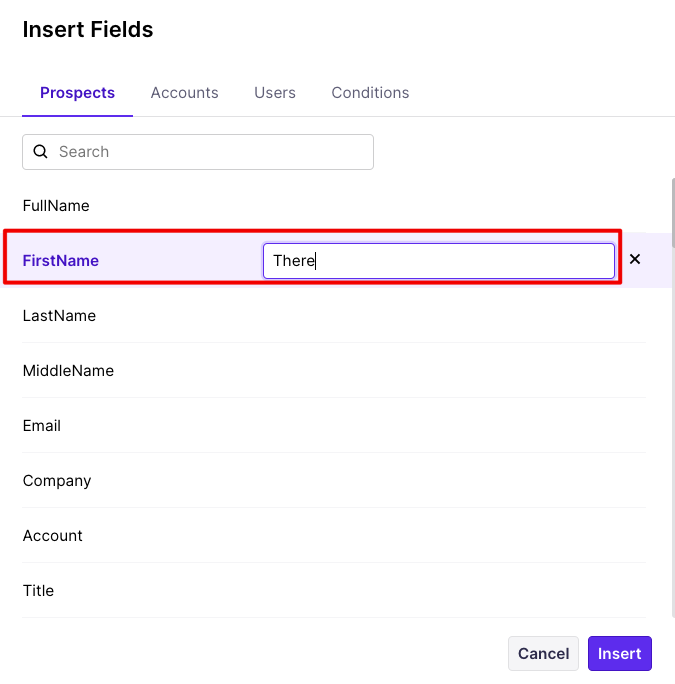Click the FirstName fallback text box containing "There"
The image size is (675, 684).
point(438,261)
